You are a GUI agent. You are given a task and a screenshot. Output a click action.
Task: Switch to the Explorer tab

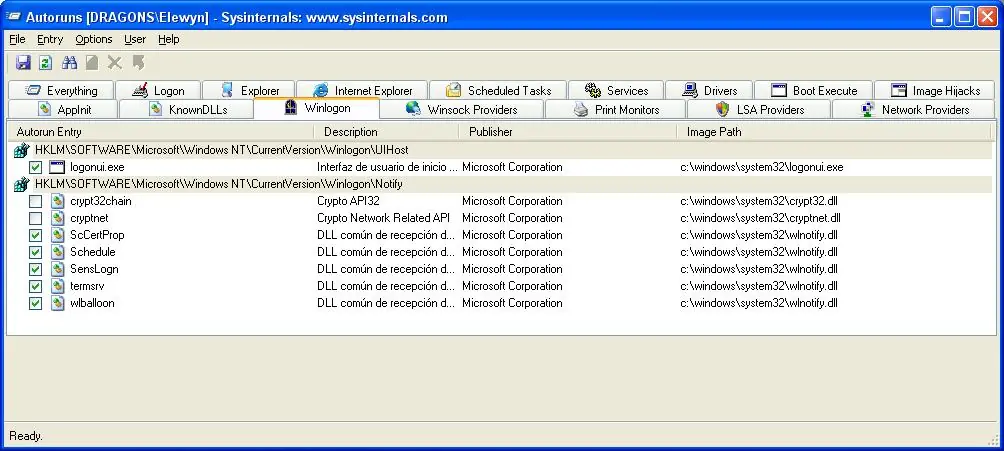(x=249, y=90)
